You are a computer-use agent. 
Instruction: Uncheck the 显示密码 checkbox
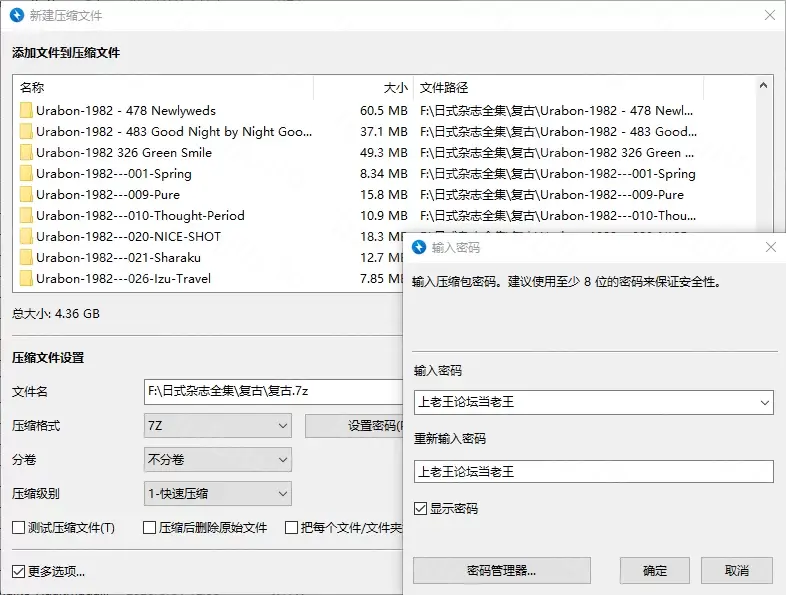click(x=421, y=509)
